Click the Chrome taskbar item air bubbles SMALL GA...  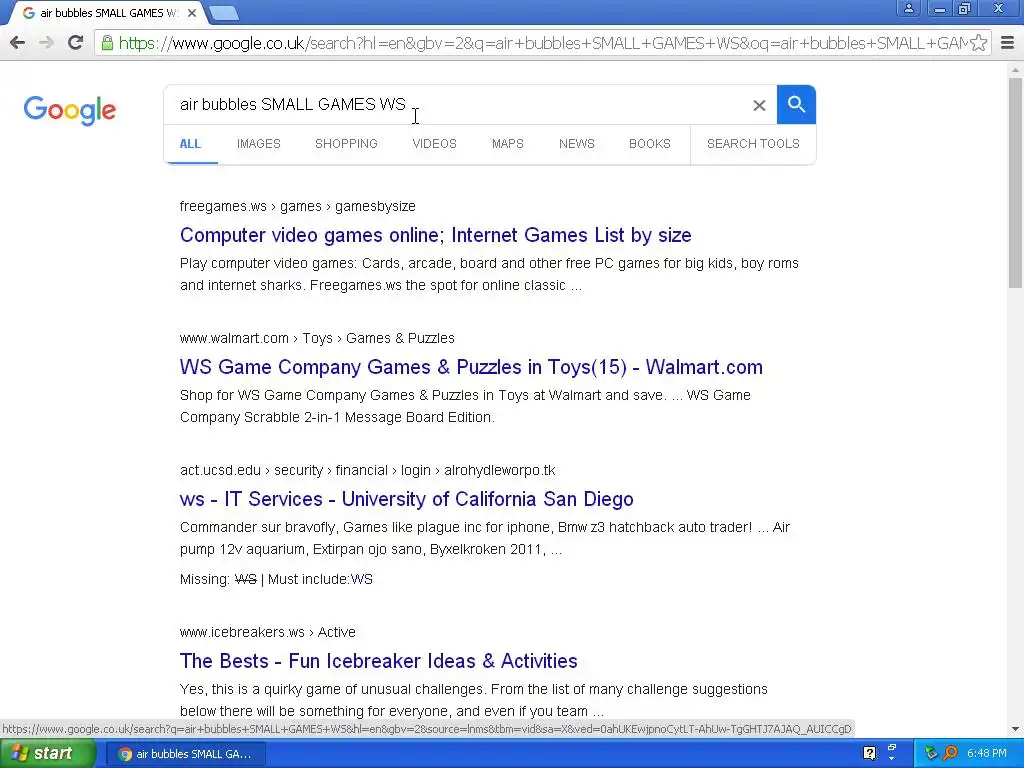(x=185, y=754)
